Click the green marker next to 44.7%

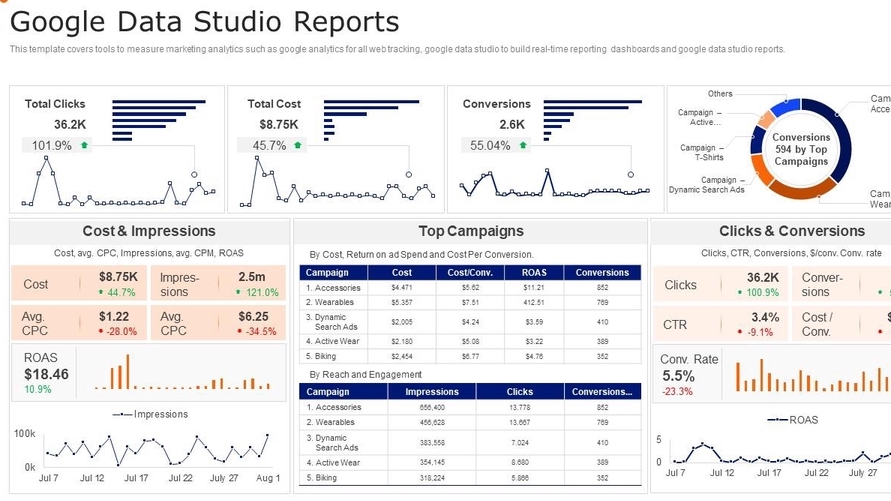pyautogui.click(x=101, y=293)
